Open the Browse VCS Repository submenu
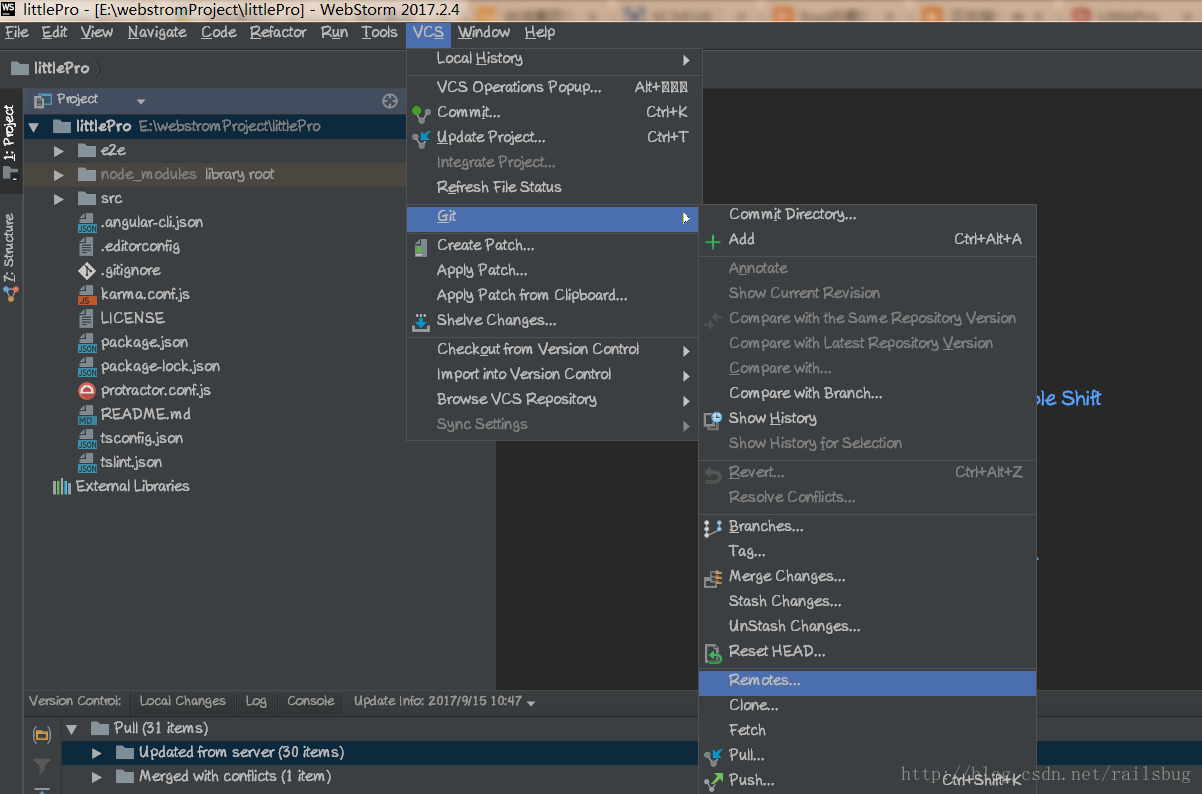1202x794 pixels. coord(553,400)
